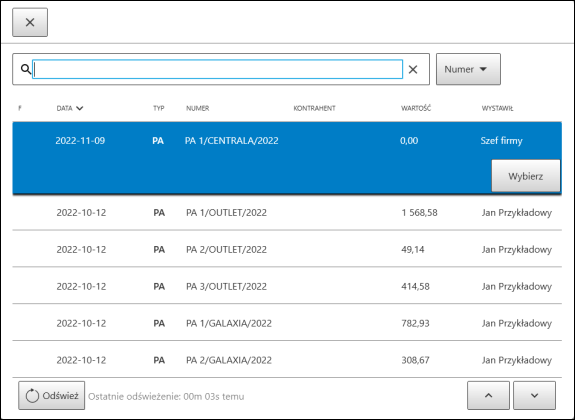The width and height of the screenshot is (575, 420).
Task: Open the Numer filter dropdown
Action: click(468, 69)
